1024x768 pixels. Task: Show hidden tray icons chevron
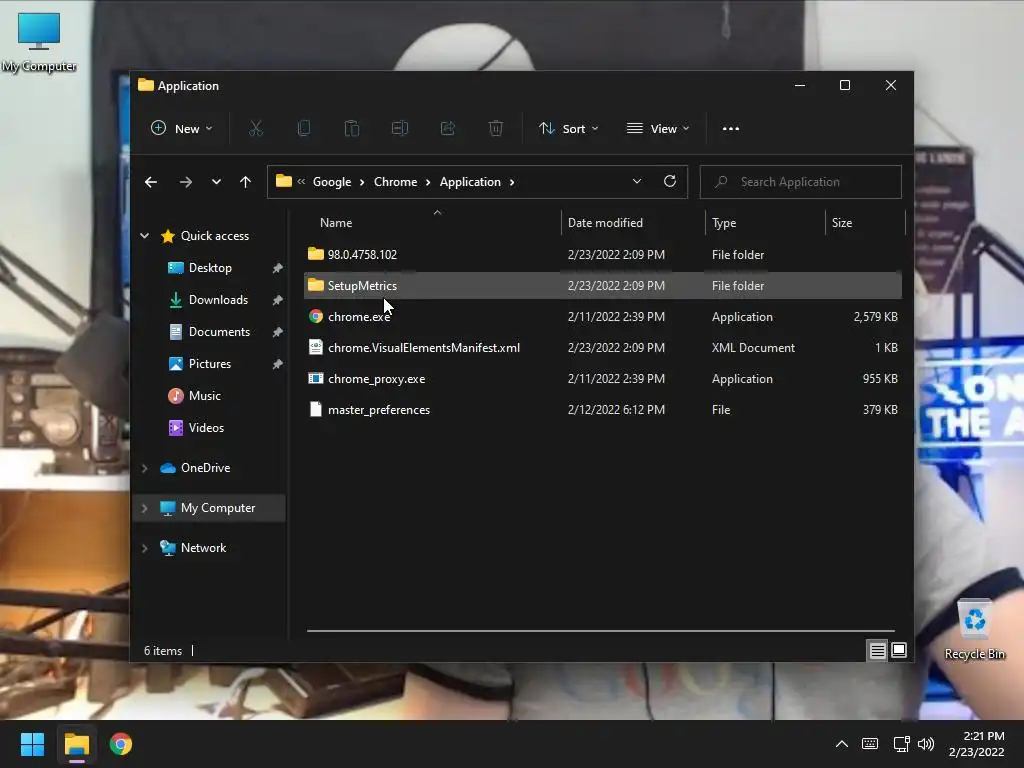(842, 744)
